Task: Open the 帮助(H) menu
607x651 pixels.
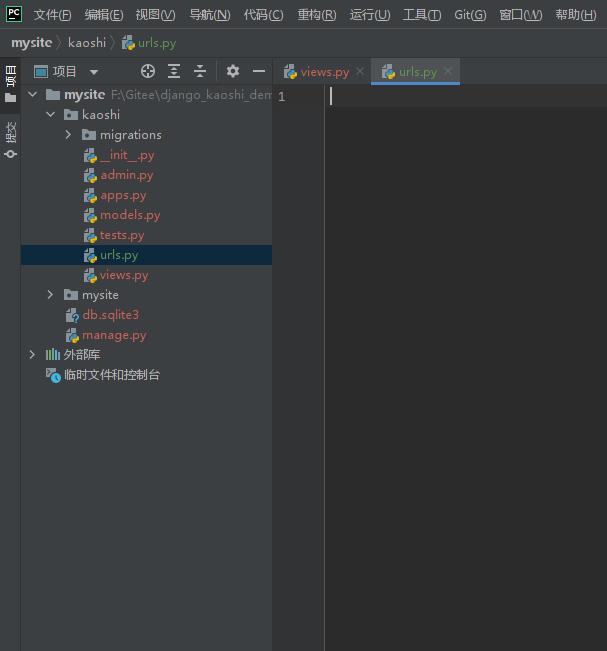Action: [x=576, y=15]
